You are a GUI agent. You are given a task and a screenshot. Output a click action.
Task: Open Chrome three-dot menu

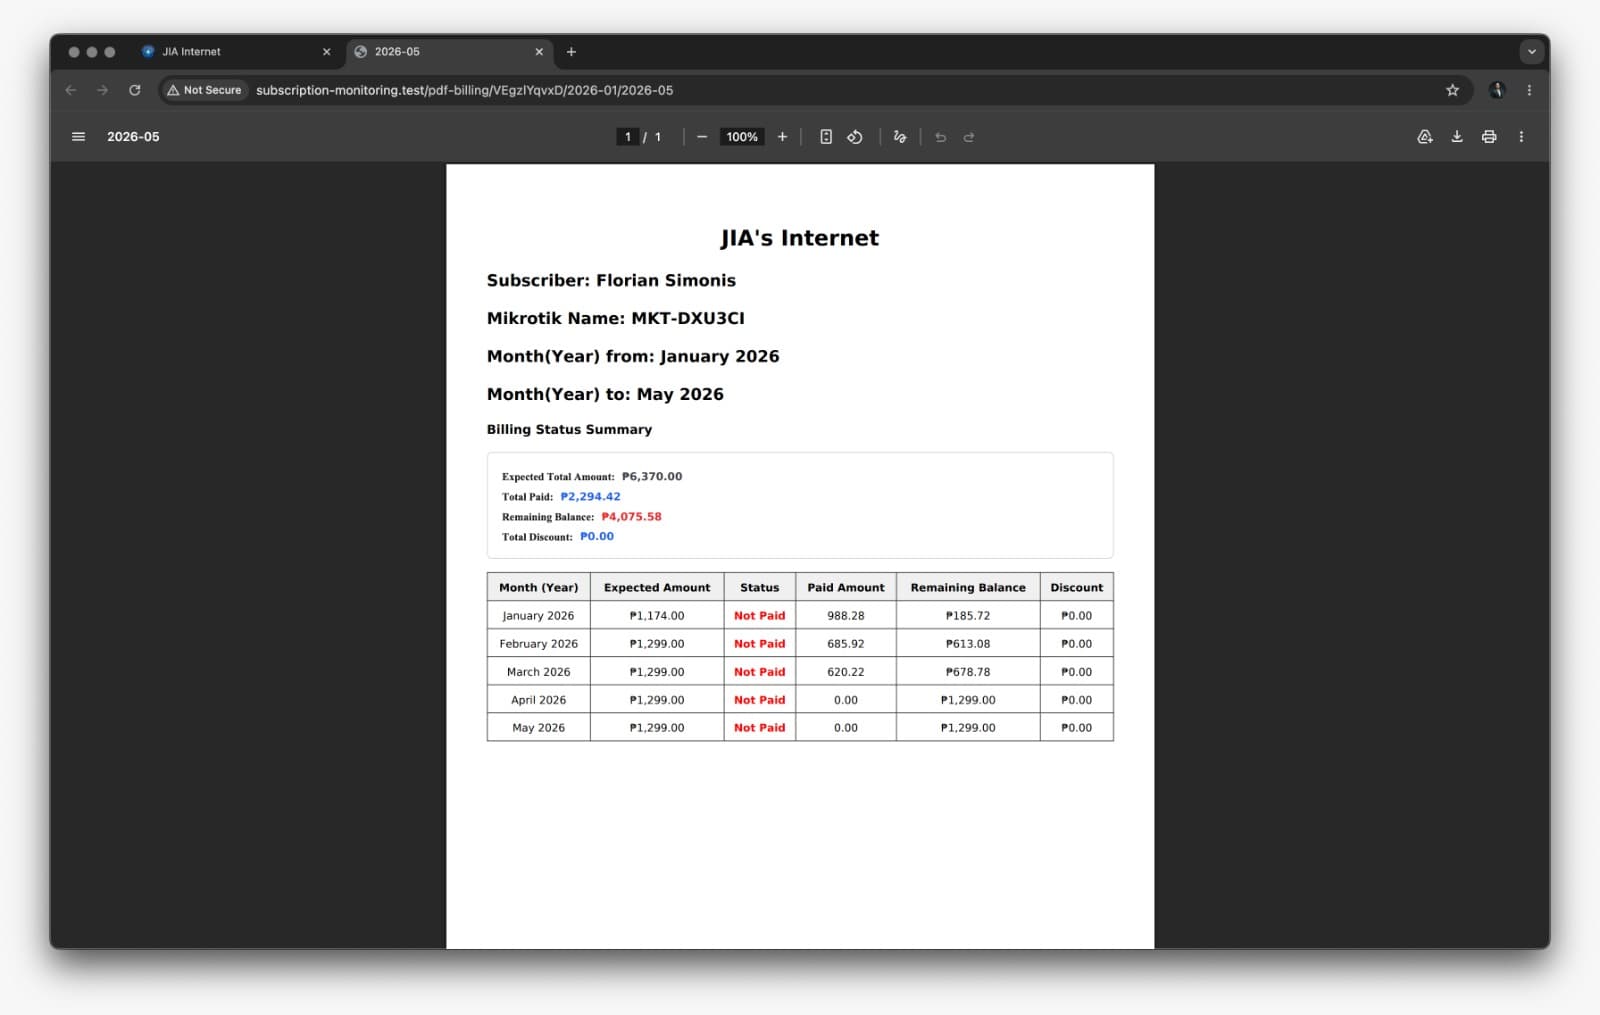click(x=1529, y=90)
